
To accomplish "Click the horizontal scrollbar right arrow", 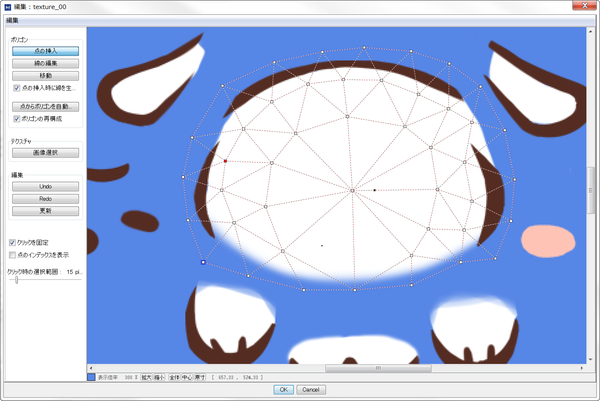I will click(582, 368).
